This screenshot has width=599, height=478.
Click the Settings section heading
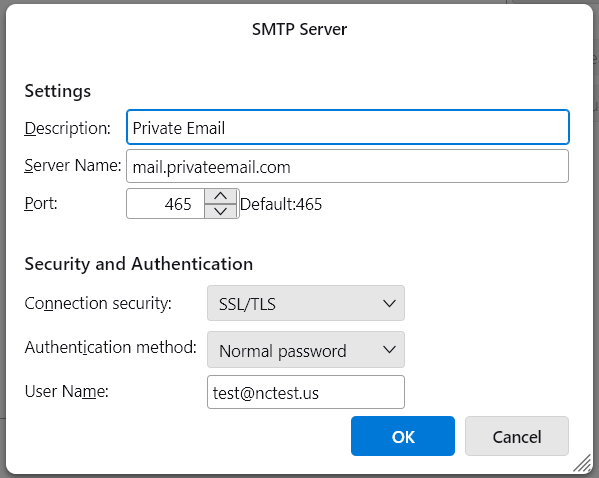coord(58,91)
